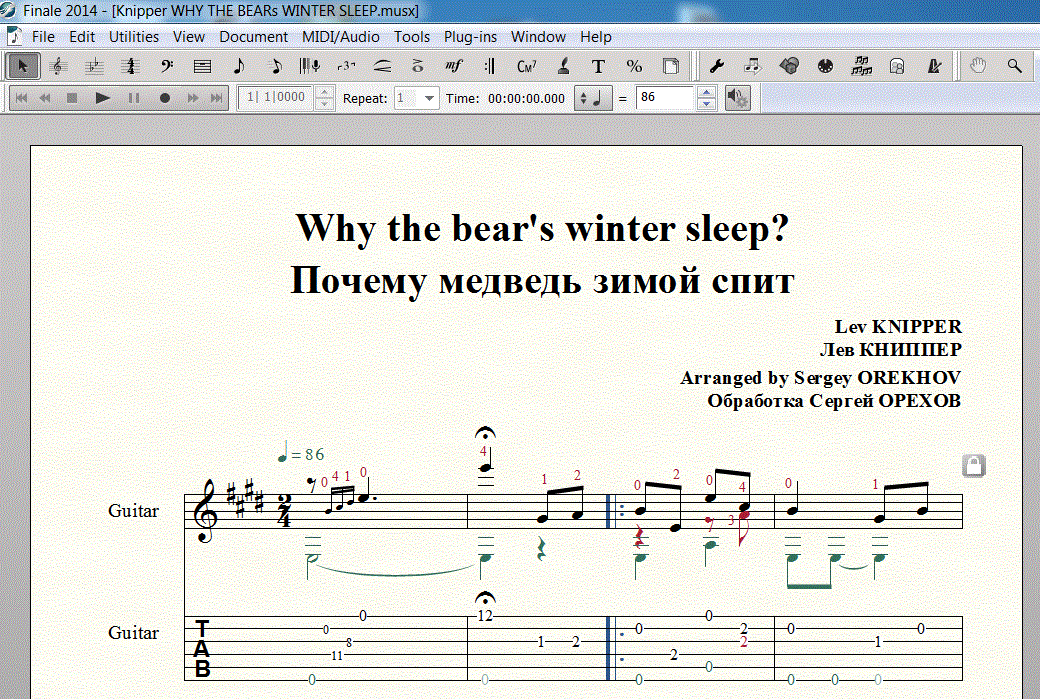Select the Tuplet tool
Image resolution: width=1040 pixels, height=699 pixels.
[346, 66]
